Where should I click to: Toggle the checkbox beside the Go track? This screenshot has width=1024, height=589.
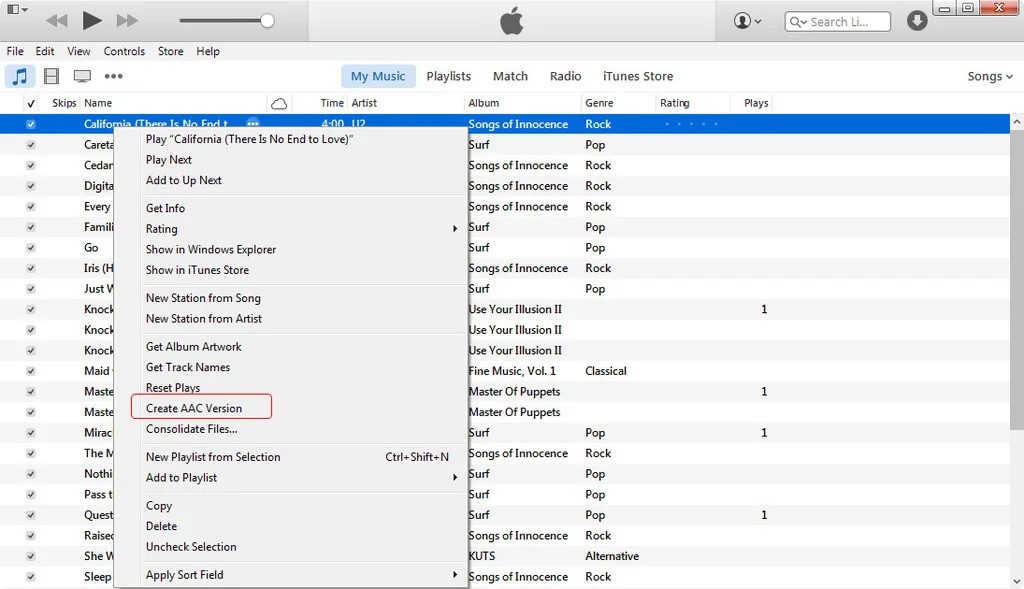[x=31, y=247]
